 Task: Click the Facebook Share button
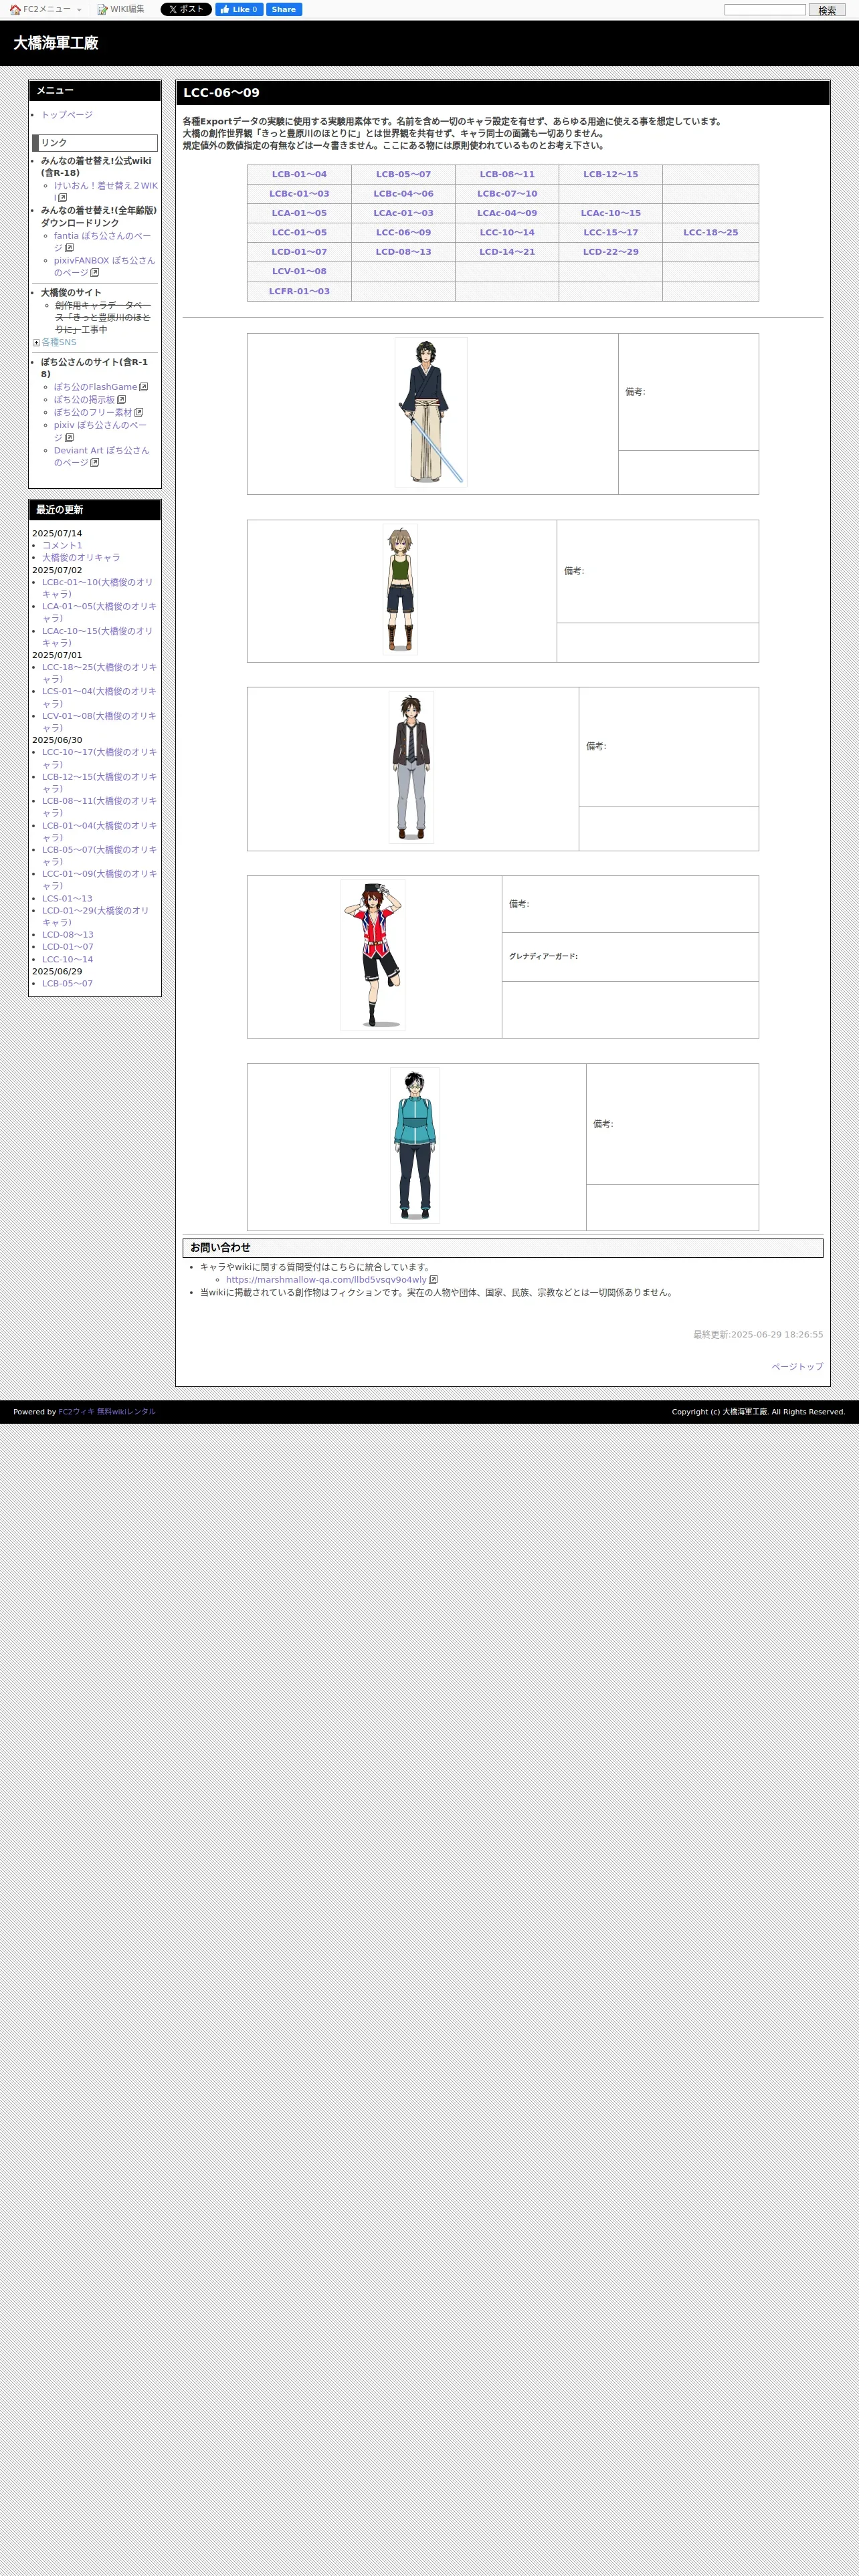[284, 10]
